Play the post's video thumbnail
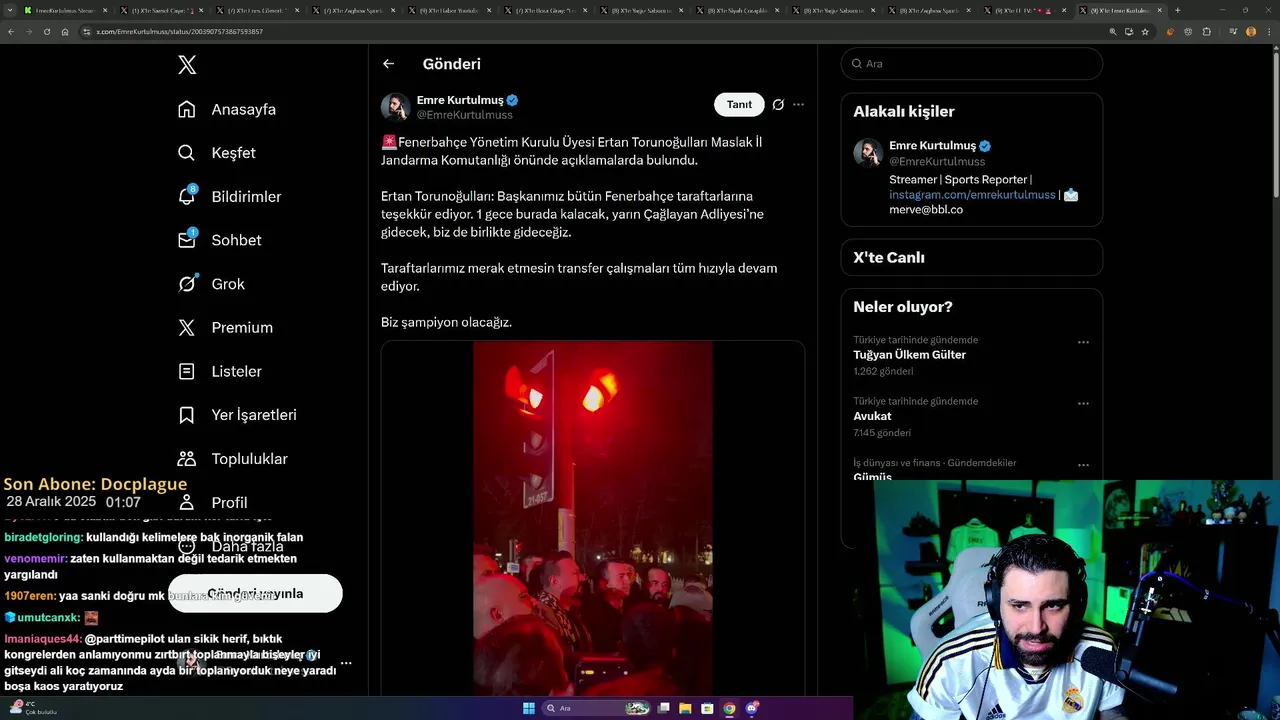 click(x=592, y=518)
